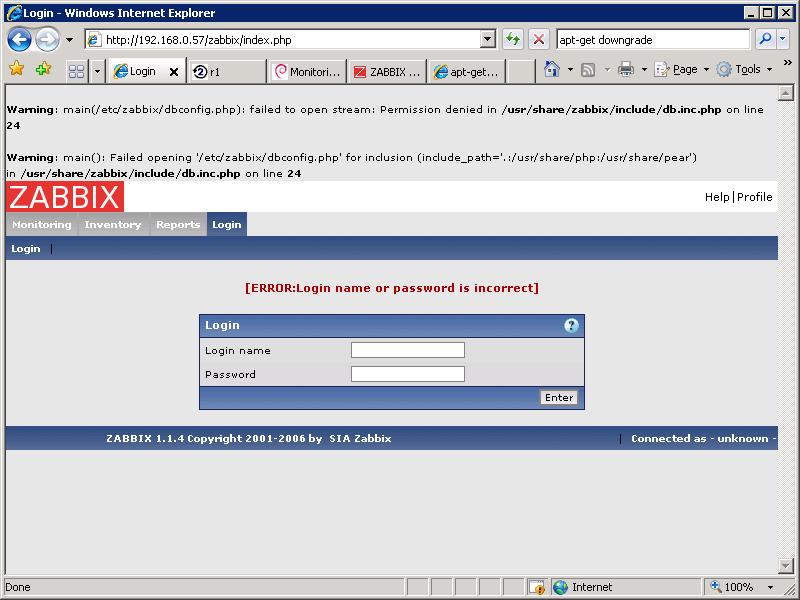
Task: Open the Tools menu
Action: 744,69
